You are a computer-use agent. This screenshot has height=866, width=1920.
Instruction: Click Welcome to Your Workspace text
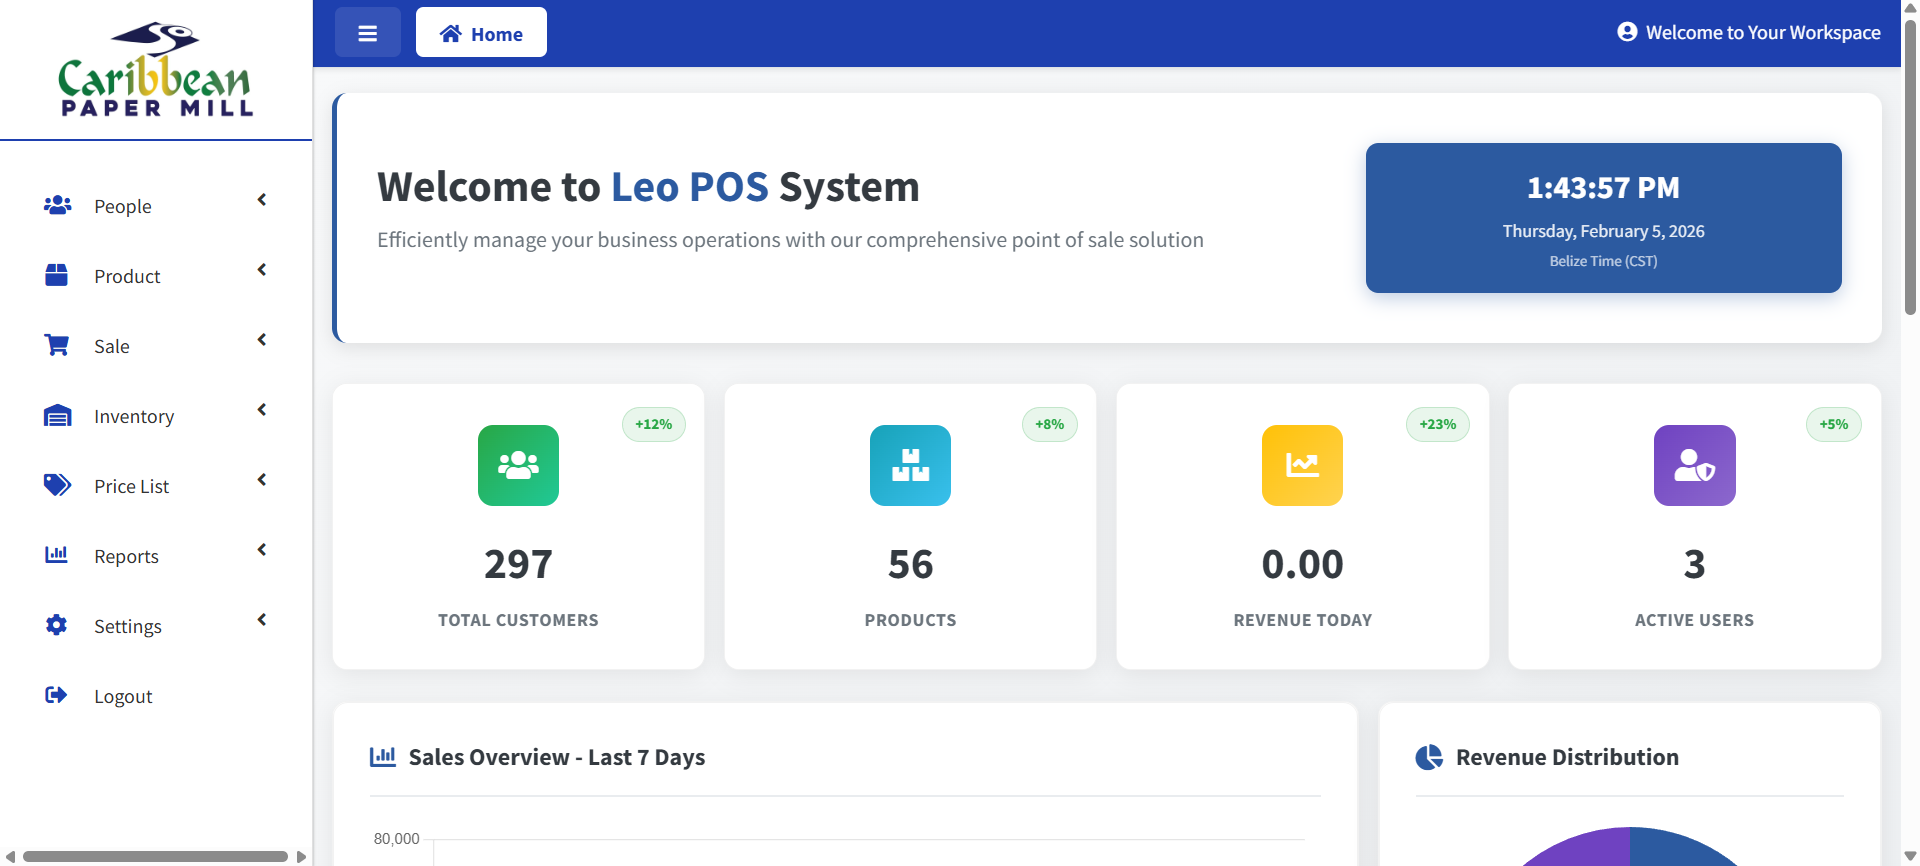1763,32
